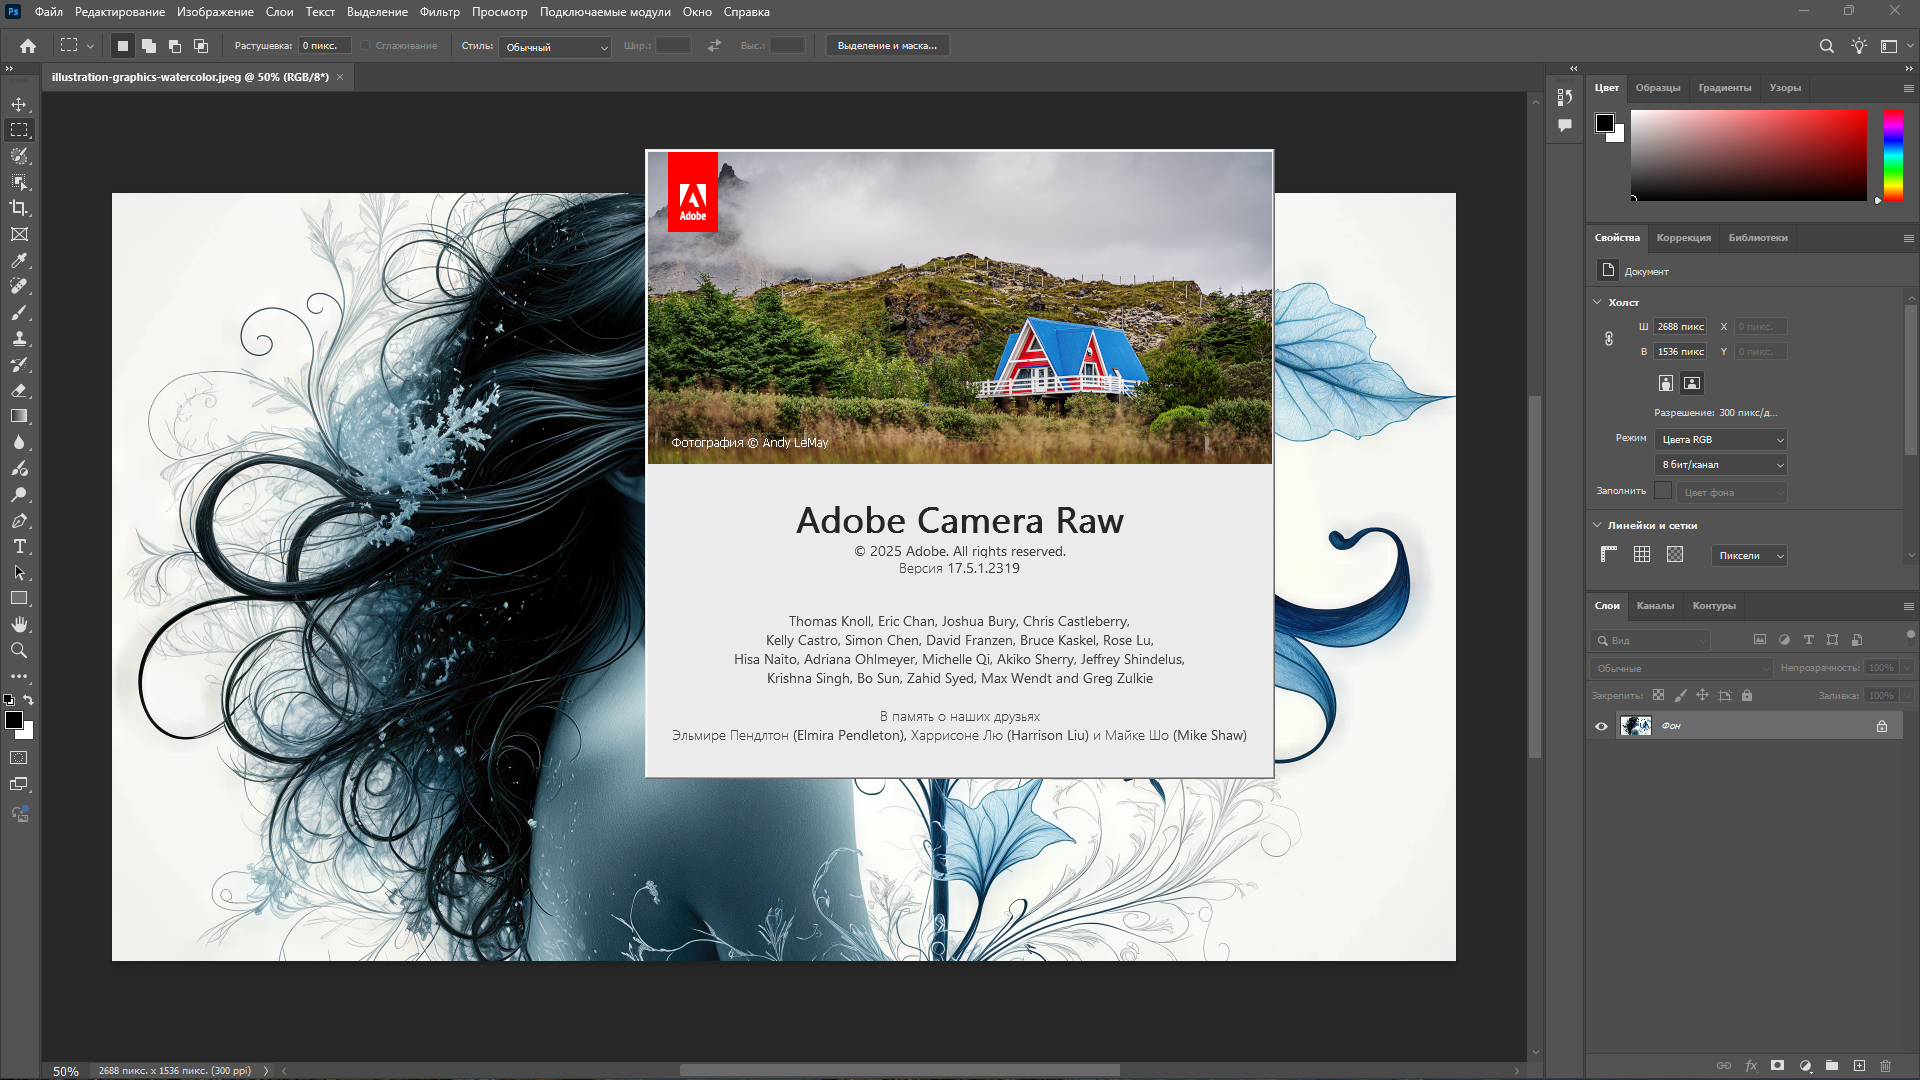Click the Home icon in options bar
The width and height of the screenshot is (1920, 1080).
pyautogui.click(x=28, y=46)
